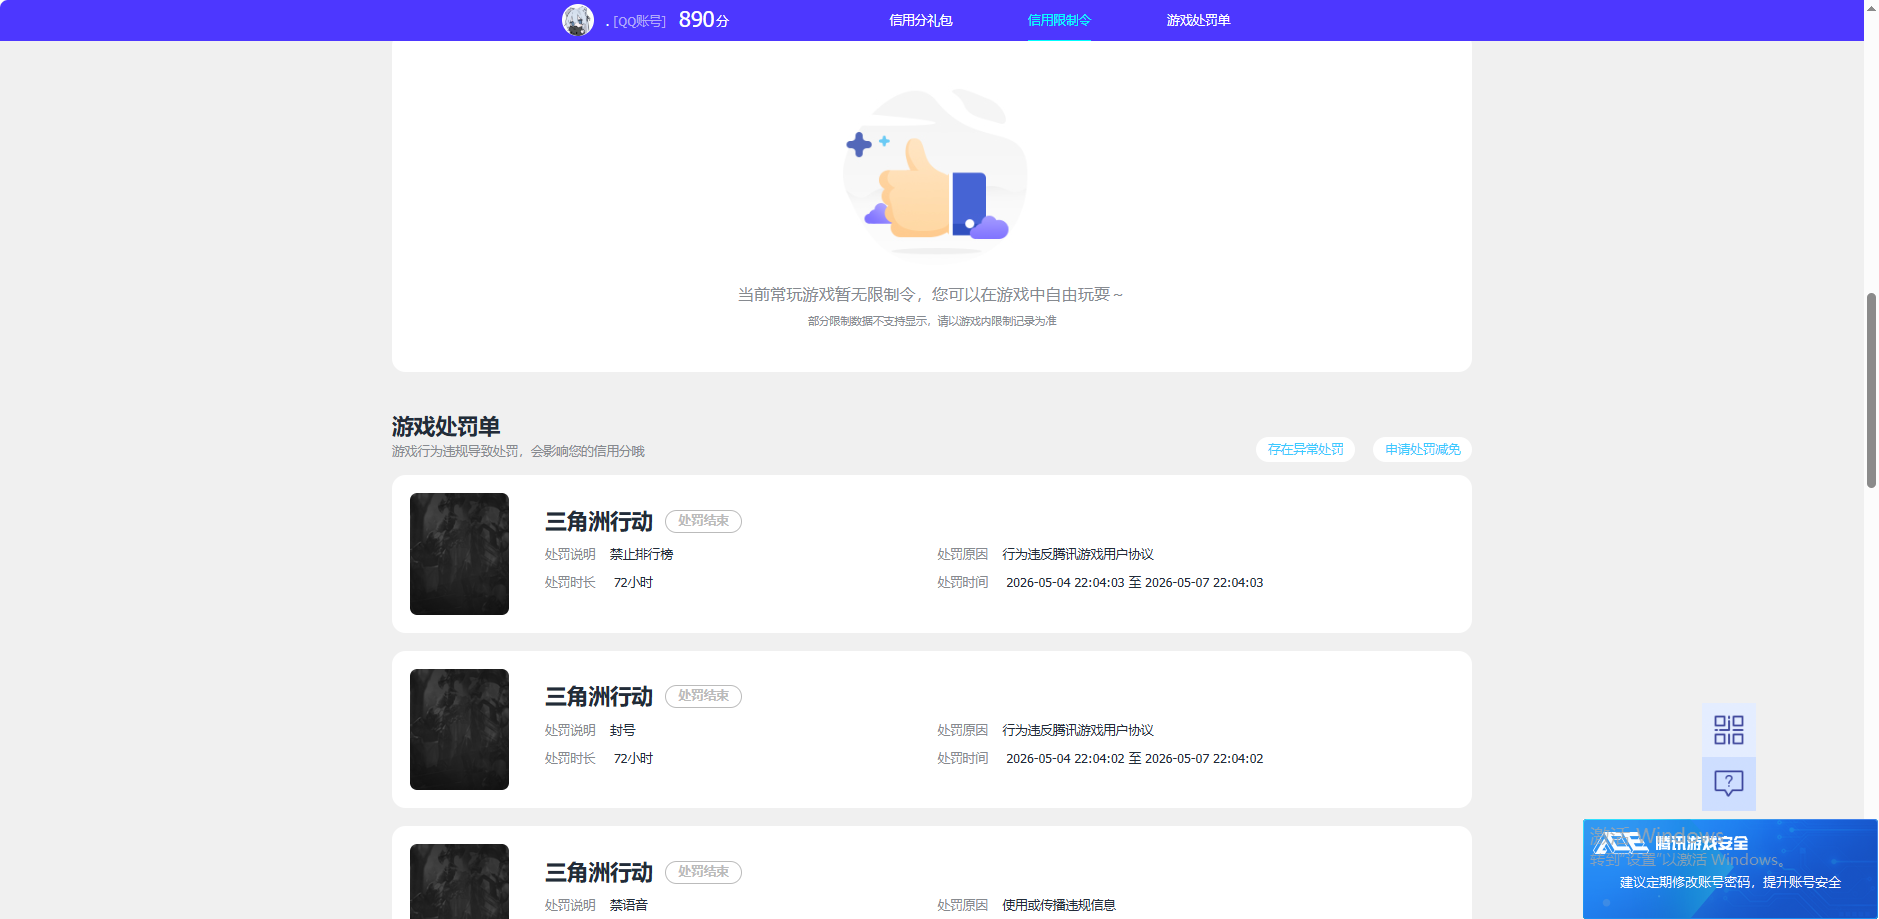Image resolution: width=1879 pixels, height=919 pixels.
Task: Open the 信用分礼包 tab
Action: 920,20
